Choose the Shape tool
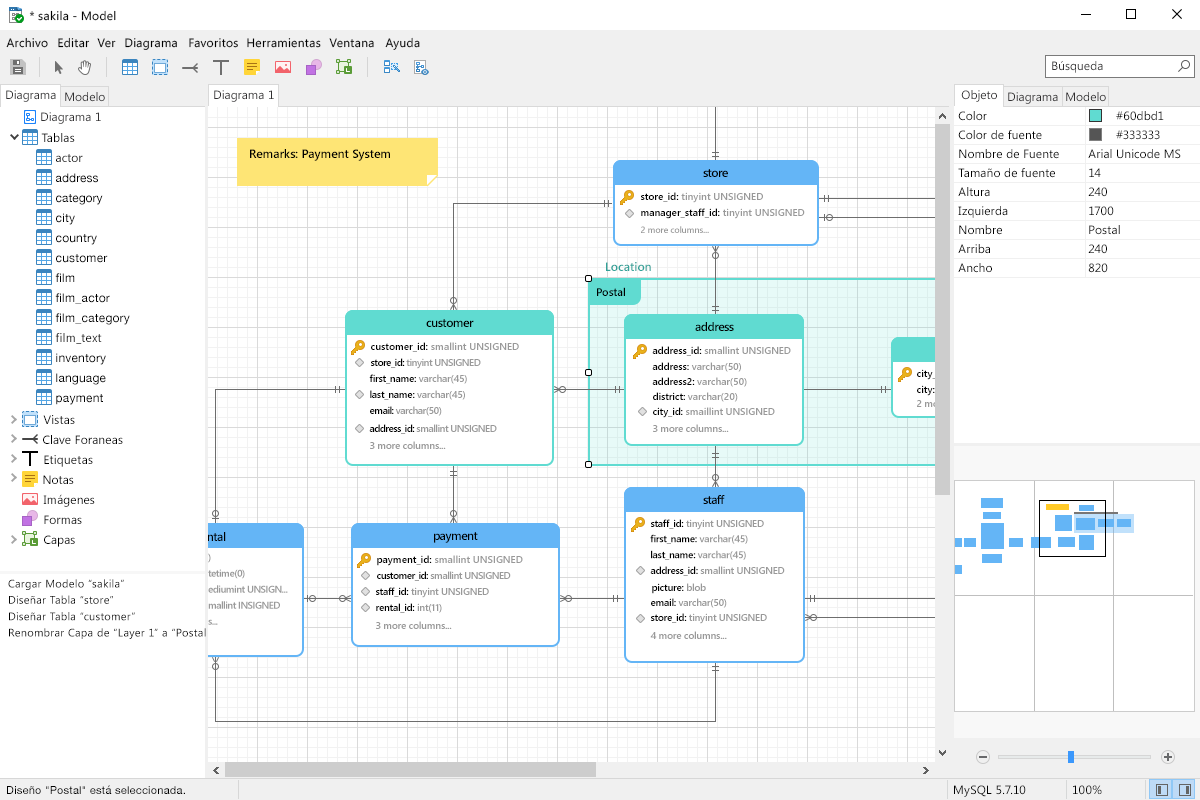The height and width of the screenshot is (800, 1200). (x=312, y=66)
